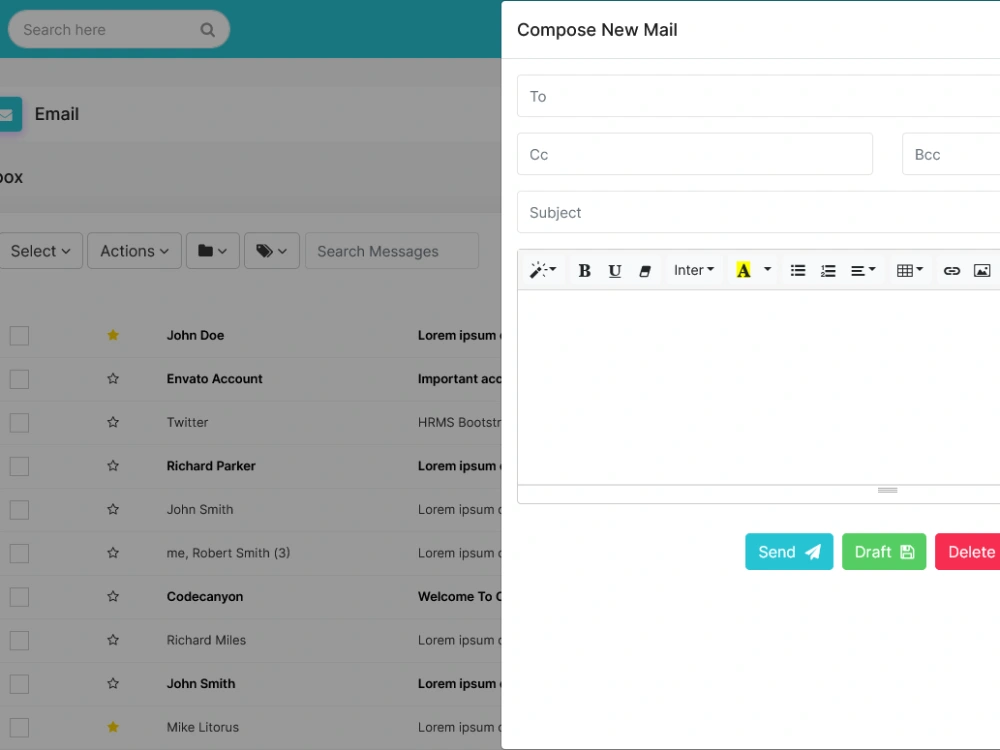Click the 'HRMS Bootstr' subject text
This screenshot has width=1000, height=750.
click(460, 422)
